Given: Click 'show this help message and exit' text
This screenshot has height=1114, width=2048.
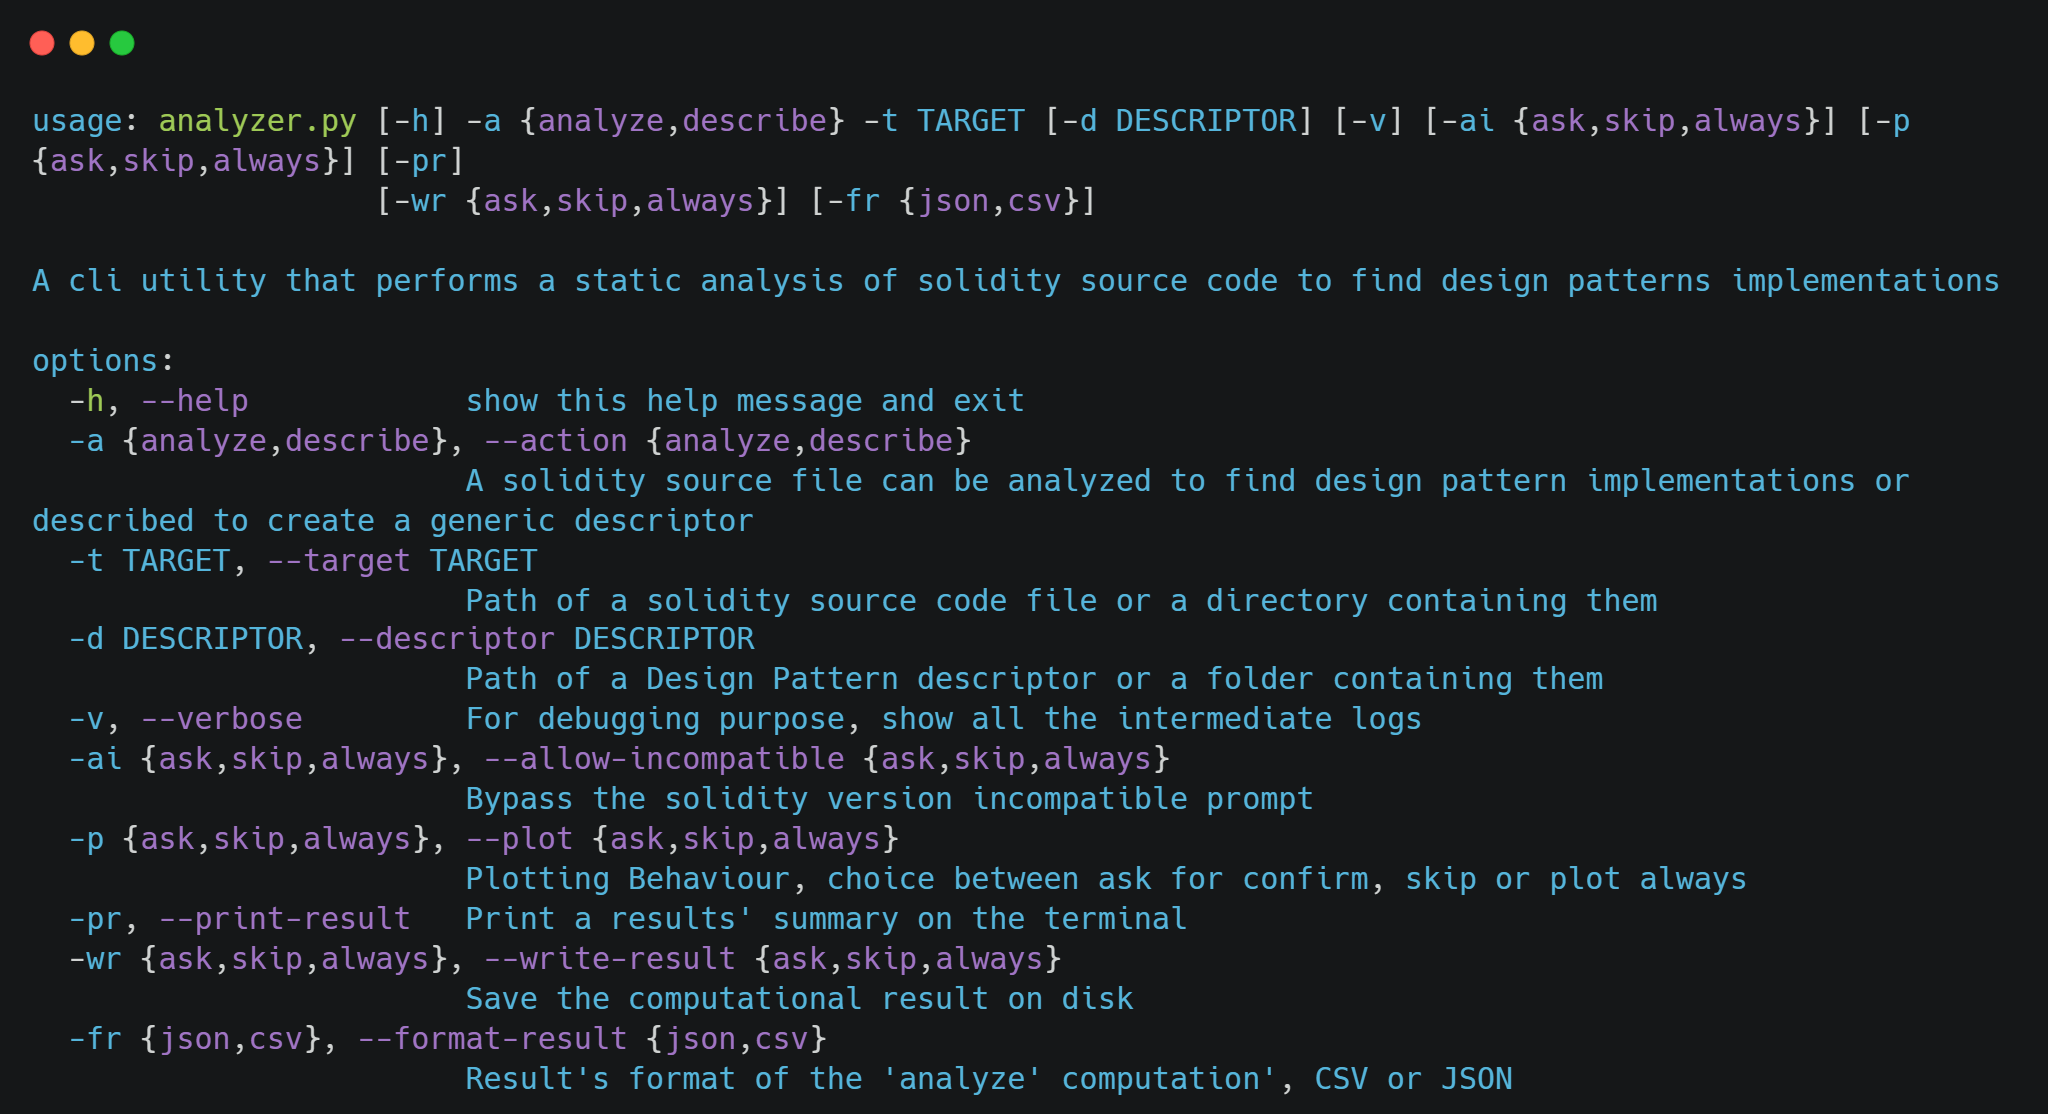Looking at the screenshot, I should coord(745,401).
